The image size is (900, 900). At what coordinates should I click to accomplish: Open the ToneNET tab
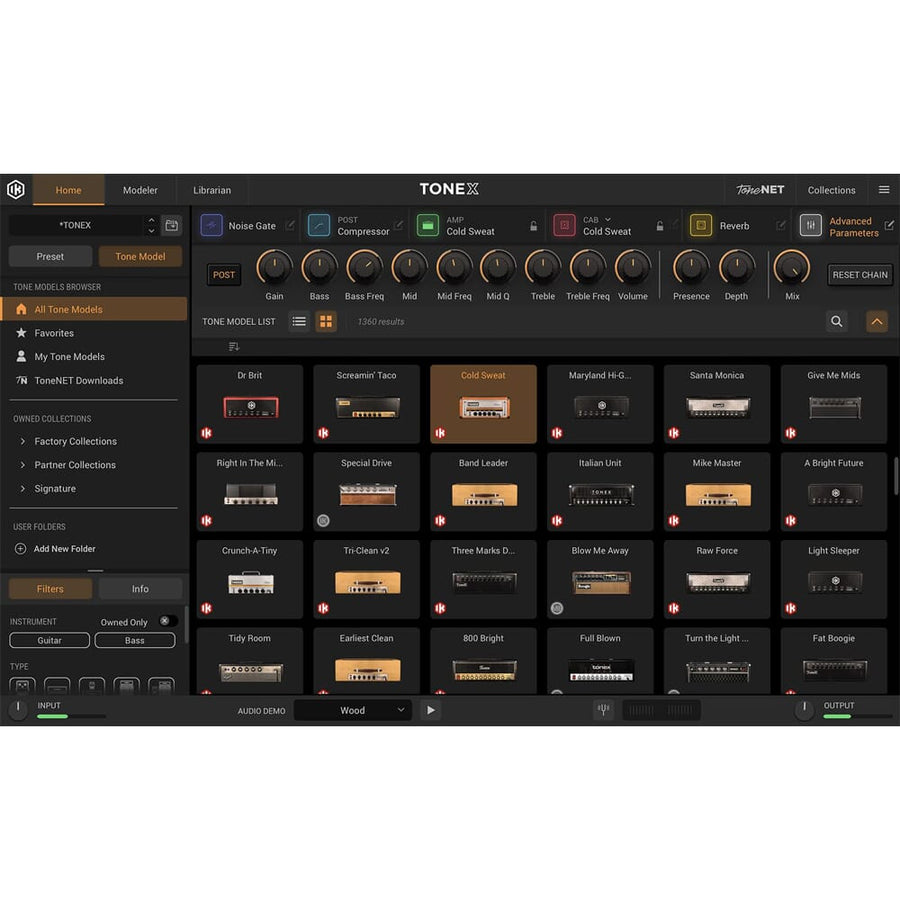click(x=761, y=190)
